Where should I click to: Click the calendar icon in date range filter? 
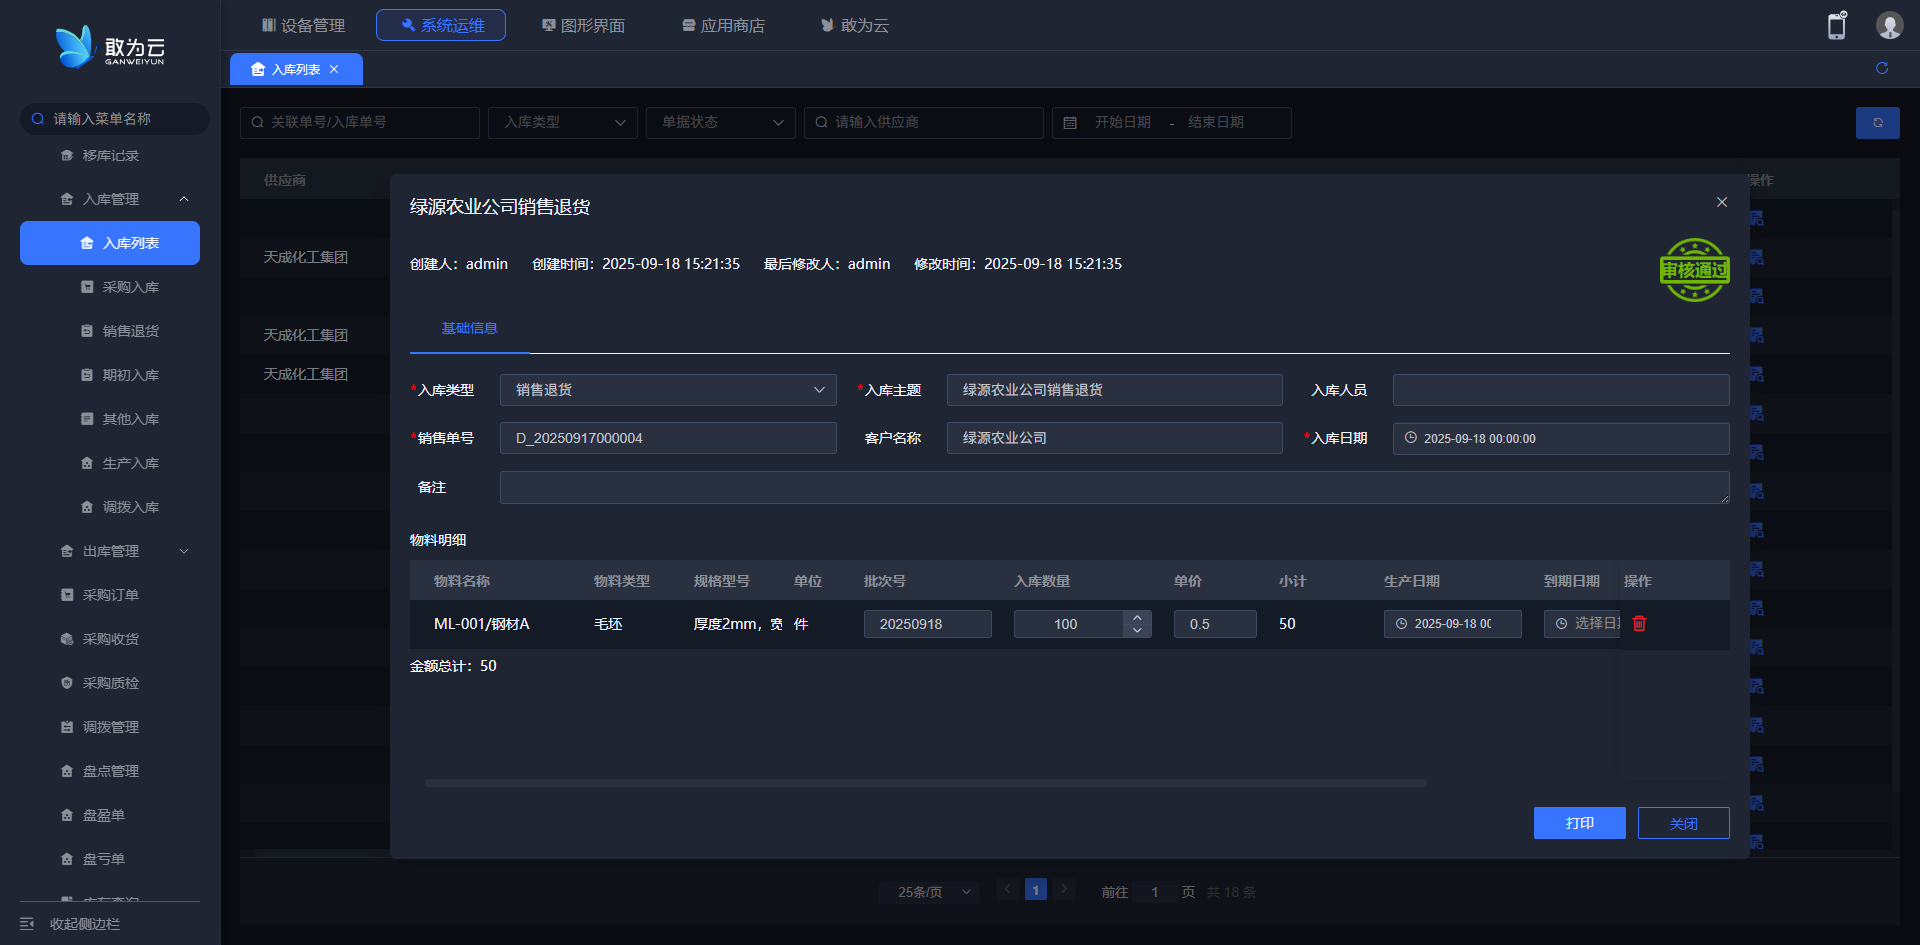[x=1070, y=122]
